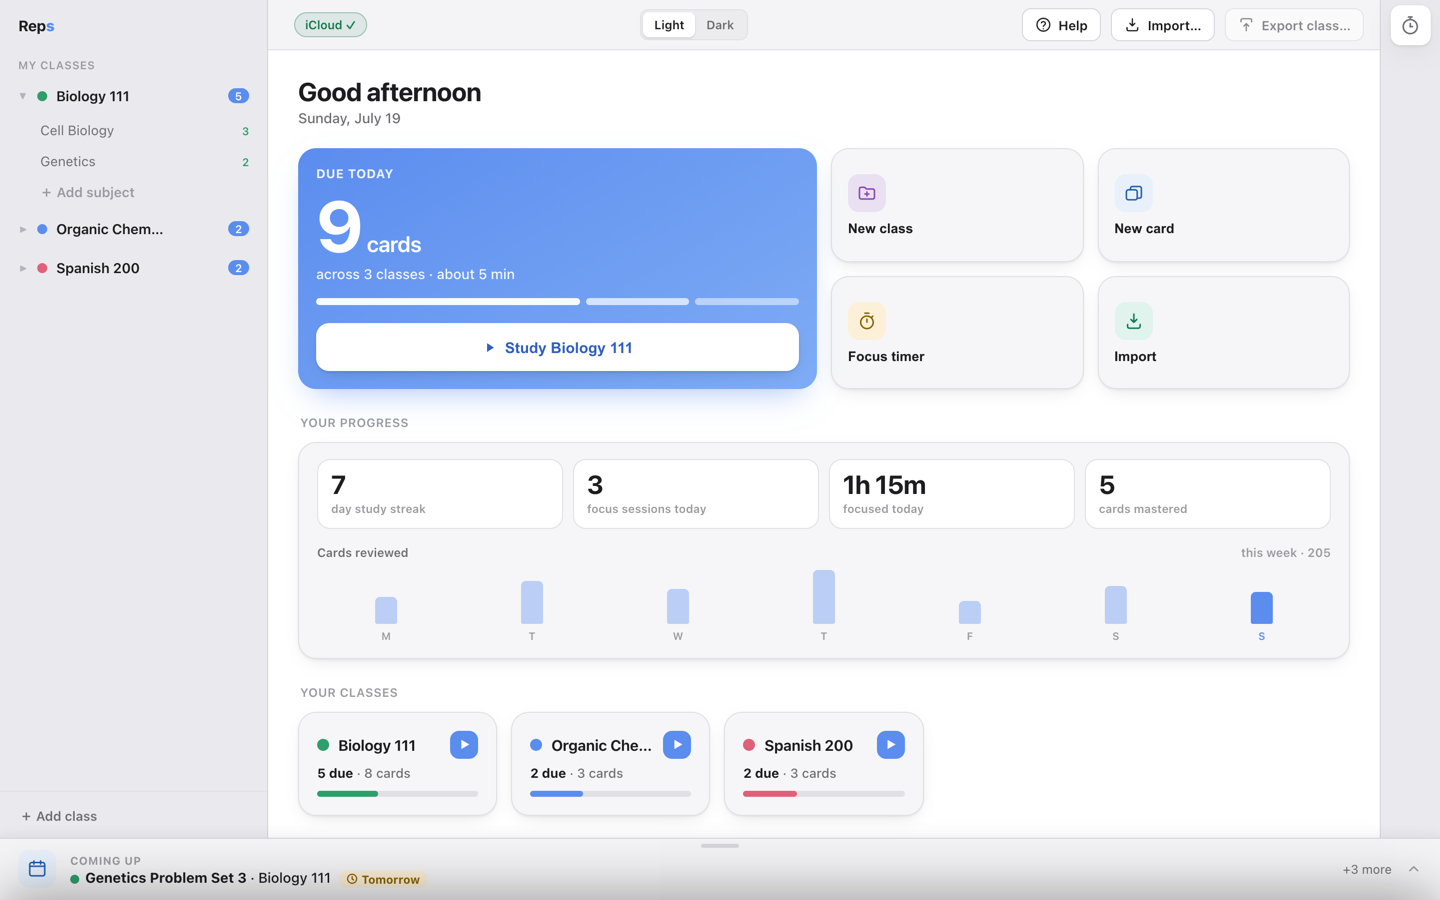The height and width of the screenshot is (900, 1440).
Task: Click the Organic Chem badge showing 2
Action: [x=238, y=229]
